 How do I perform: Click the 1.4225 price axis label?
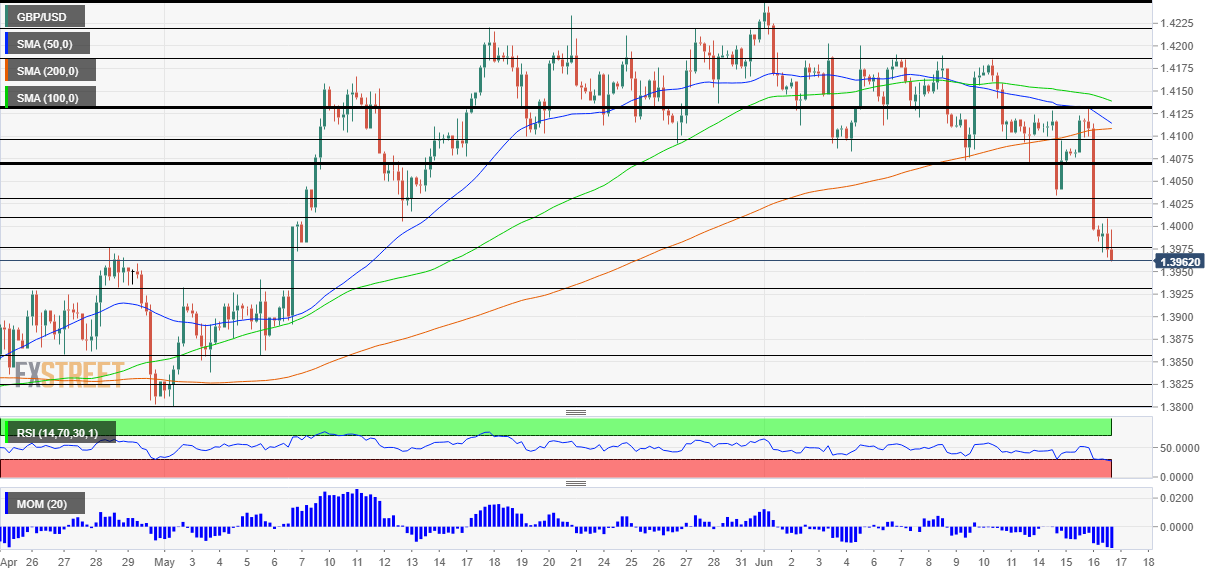1176,23
